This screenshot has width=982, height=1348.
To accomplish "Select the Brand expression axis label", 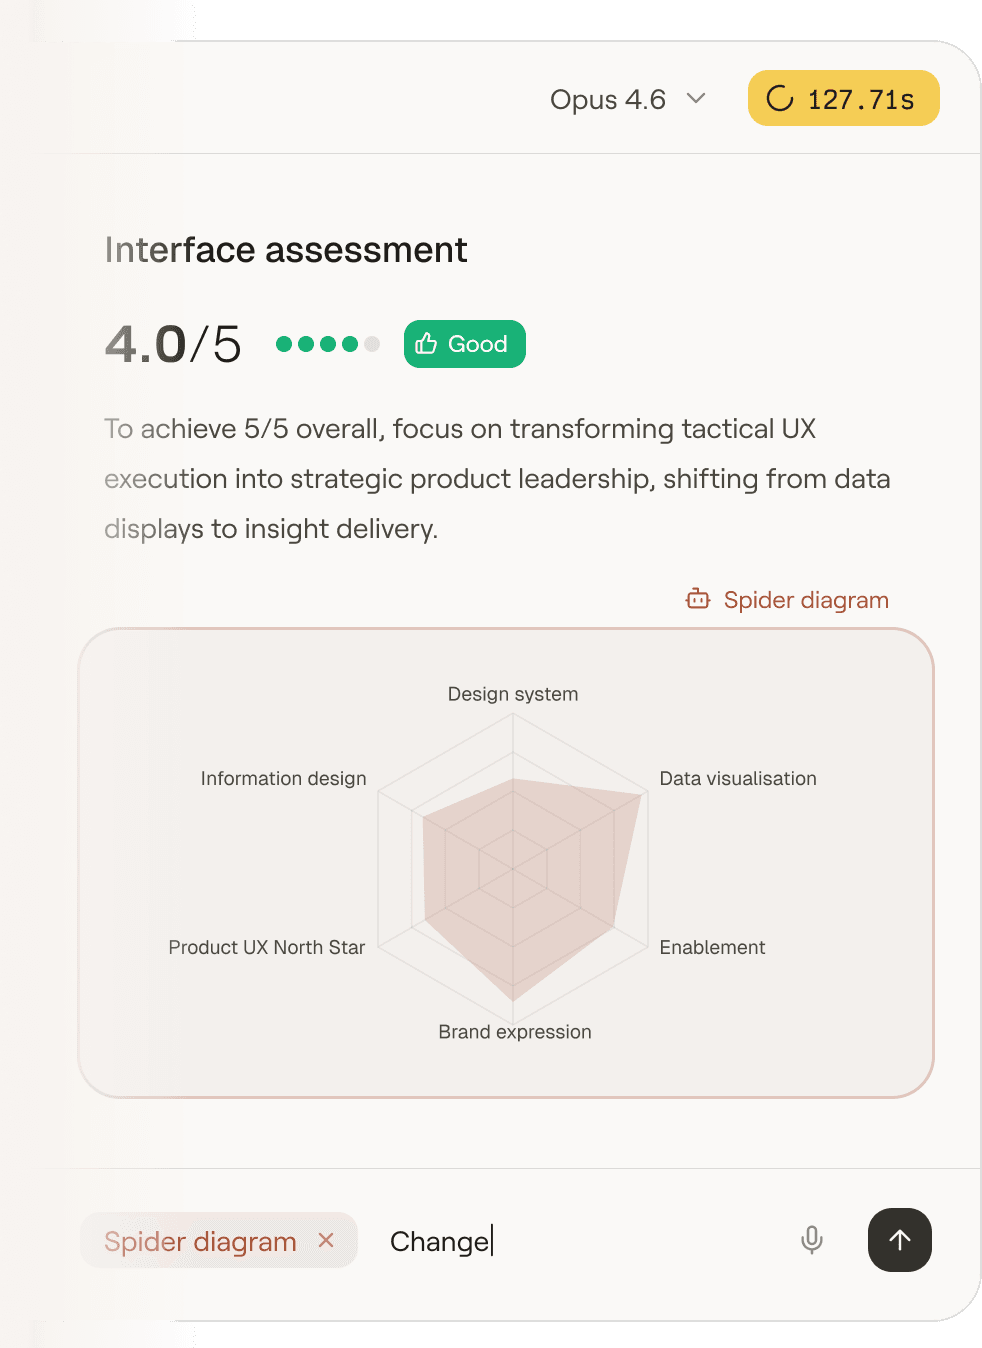I will [515, 1032].
